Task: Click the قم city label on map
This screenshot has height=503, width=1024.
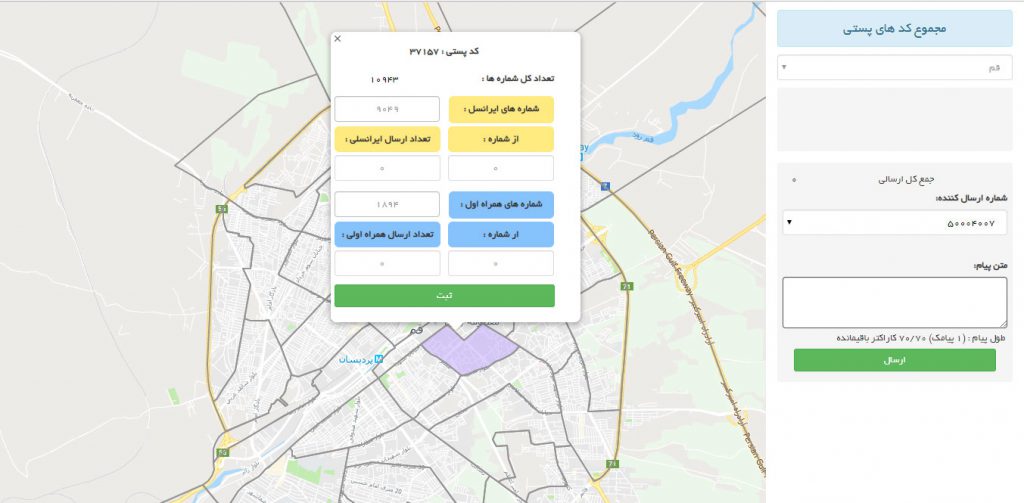Action: point(416,333)
